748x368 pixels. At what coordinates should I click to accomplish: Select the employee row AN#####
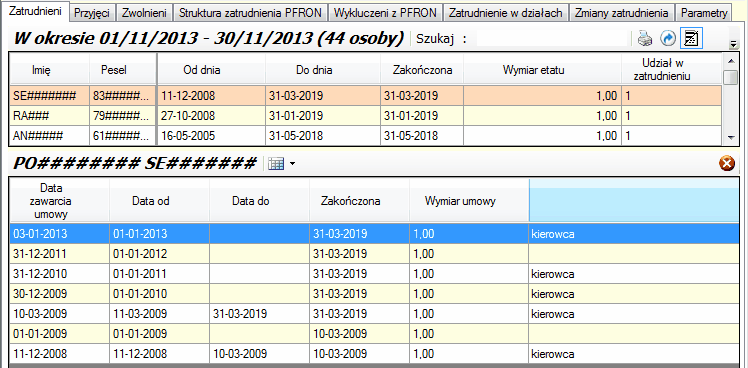tap(365, 136)
